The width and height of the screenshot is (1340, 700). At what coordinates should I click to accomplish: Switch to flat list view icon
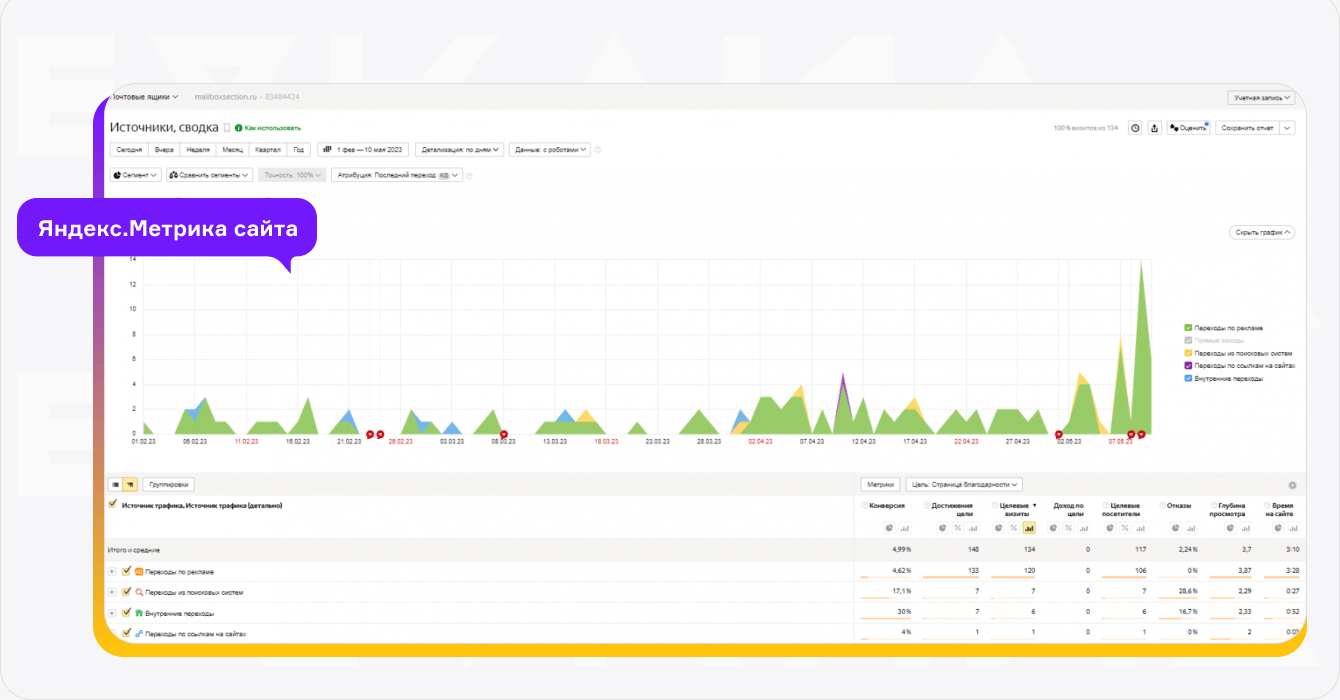[115, 484]
